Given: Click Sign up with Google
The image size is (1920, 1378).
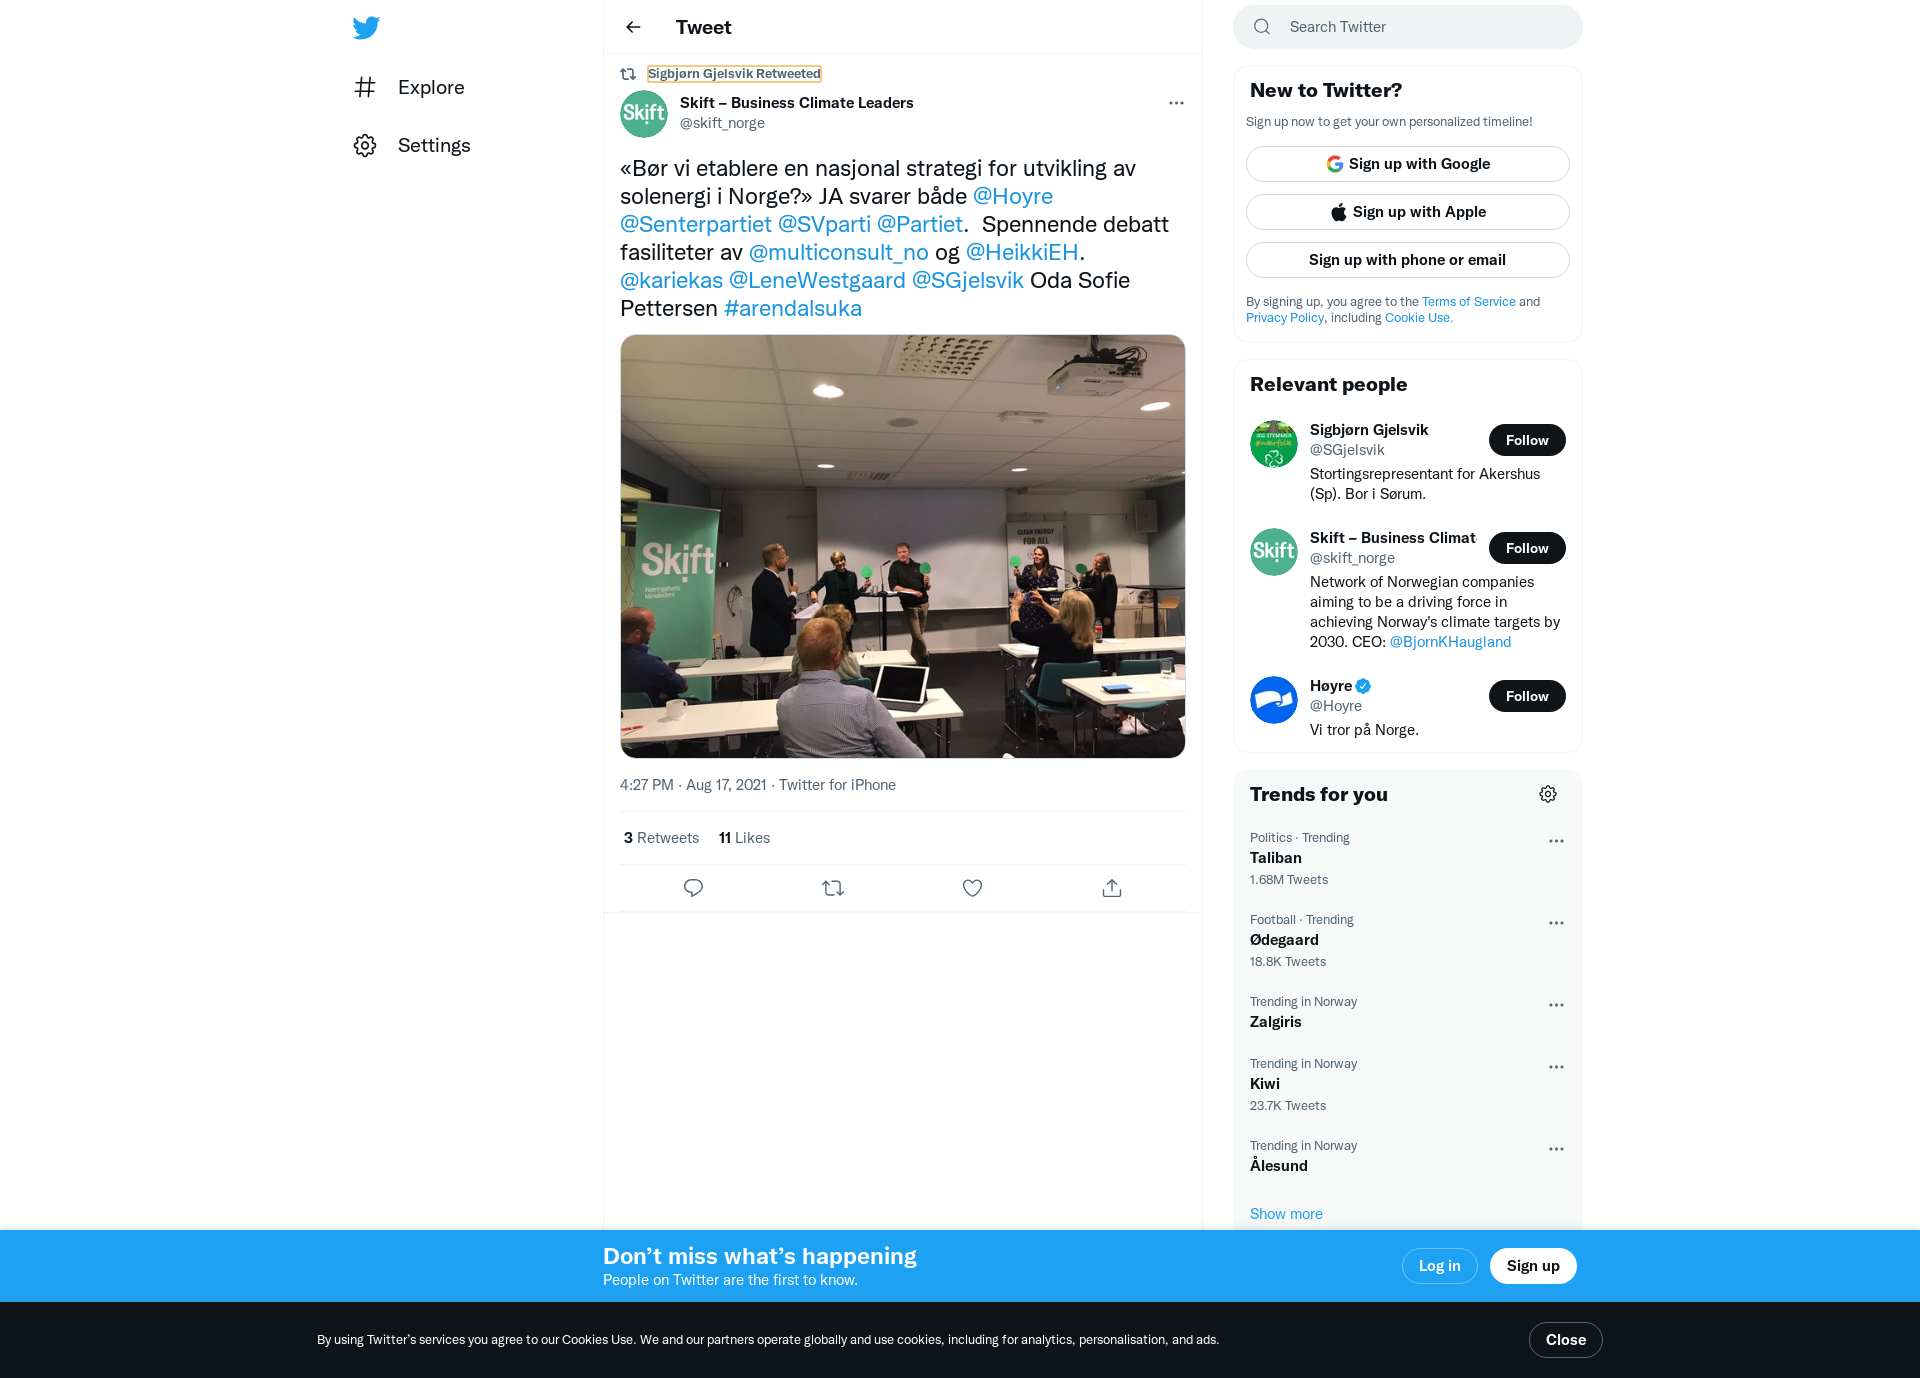Looking at the screenshot, I should [1408, 164].
